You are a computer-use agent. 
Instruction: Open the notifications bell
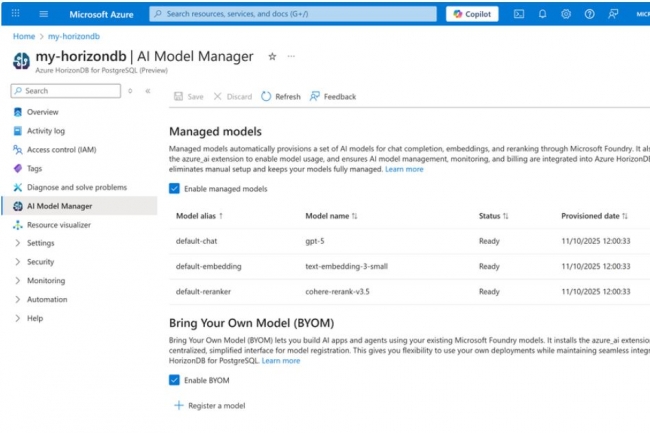pos(542,14)
